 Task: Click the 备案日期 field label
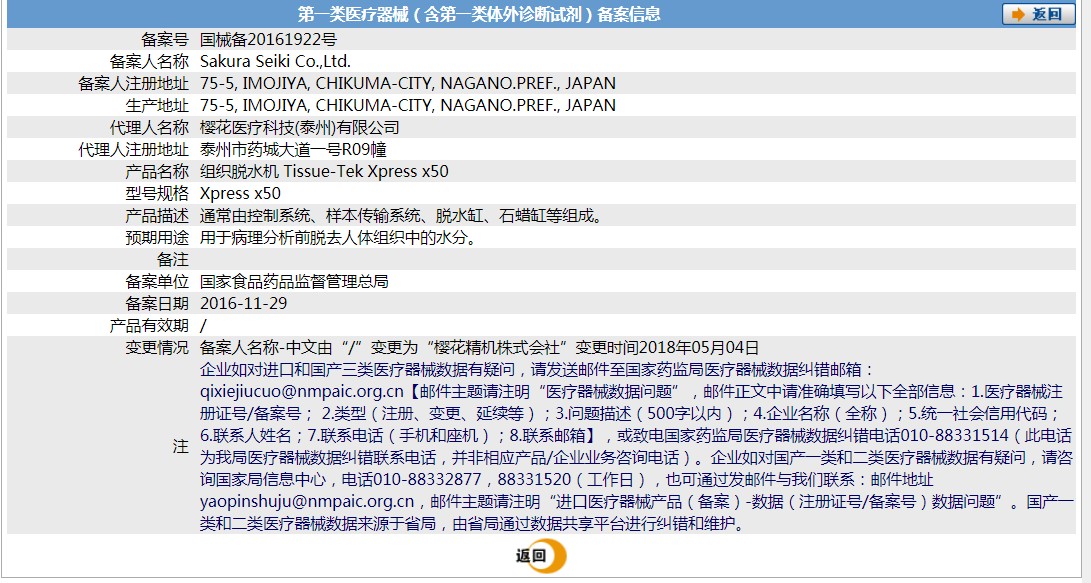(x=157, y=304)
